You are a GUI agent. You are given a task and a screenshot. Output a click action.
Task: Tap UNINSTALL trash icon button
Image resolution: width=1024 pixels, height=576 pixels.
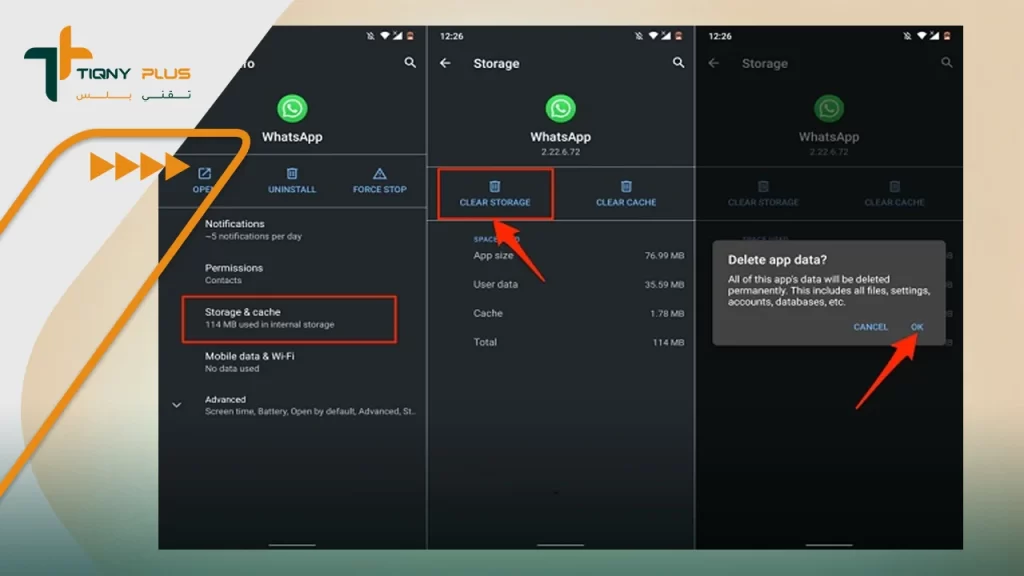[292, 181]
